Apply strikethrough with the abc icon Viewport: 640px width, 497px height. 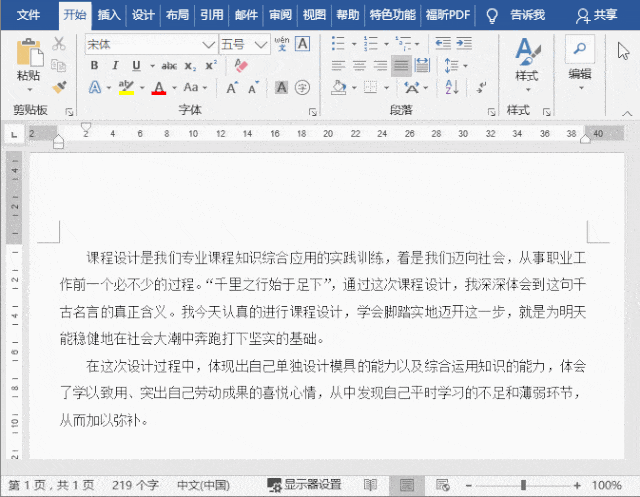pyautogui.click(x=169, y=65)
